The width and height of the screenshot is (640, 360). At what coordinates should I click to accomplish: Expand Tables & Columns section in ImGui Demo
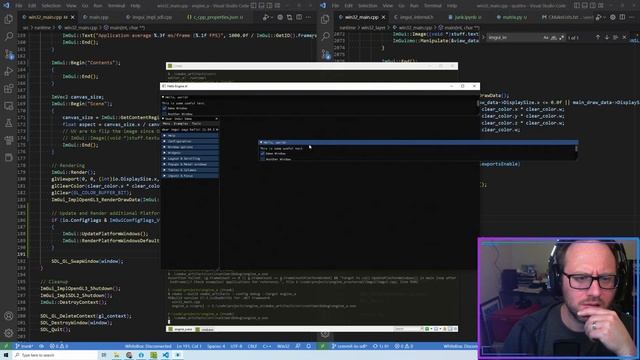[x=190, y=170]
